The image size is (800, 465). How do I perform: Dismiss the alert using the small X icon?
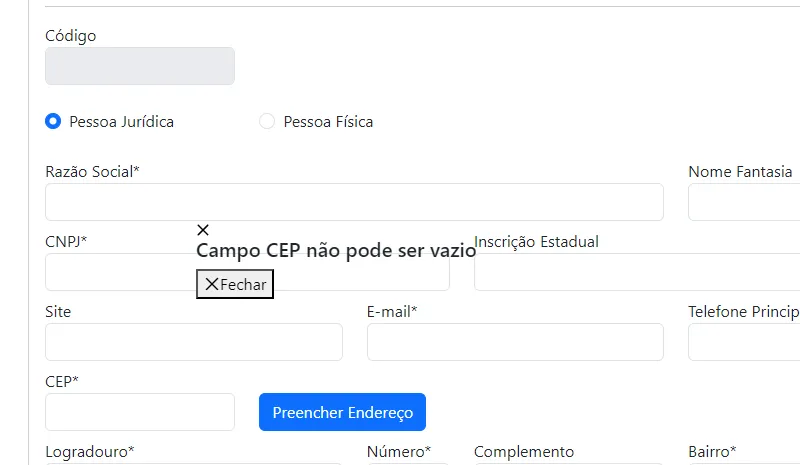tap(203, 230)
